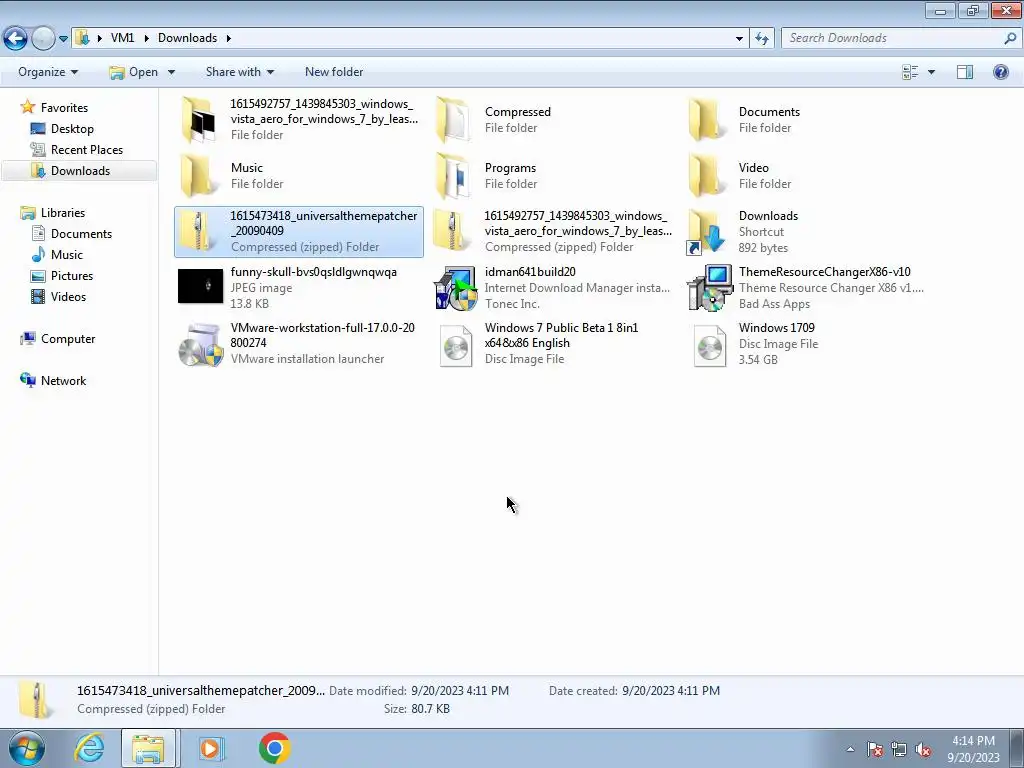
Task: Click the refresh button next to address bar
Action: 761,38
